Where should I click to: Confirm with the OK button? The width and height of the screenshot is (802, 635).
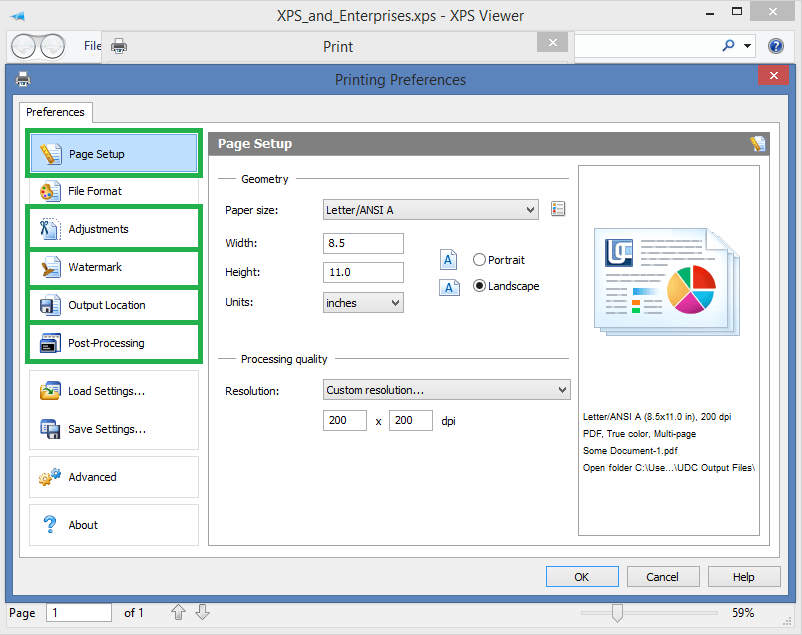click(582, 577)
